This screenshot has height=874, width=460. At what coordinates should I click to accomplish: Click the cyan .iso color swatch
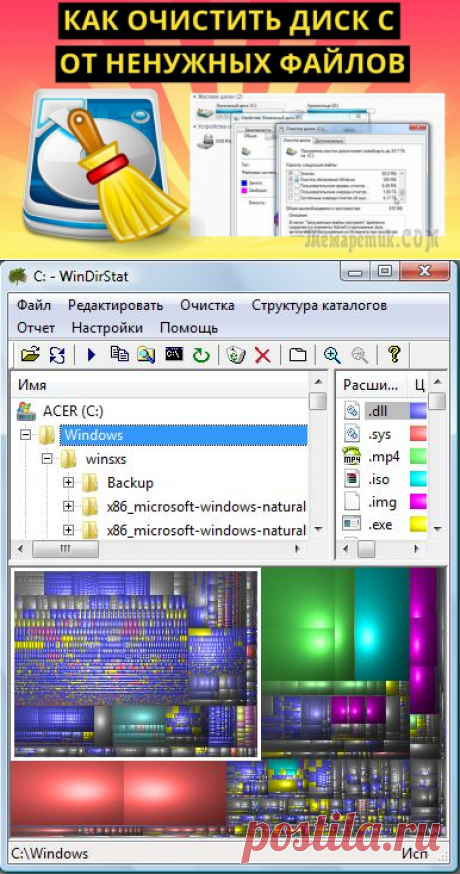click(418, 479)
